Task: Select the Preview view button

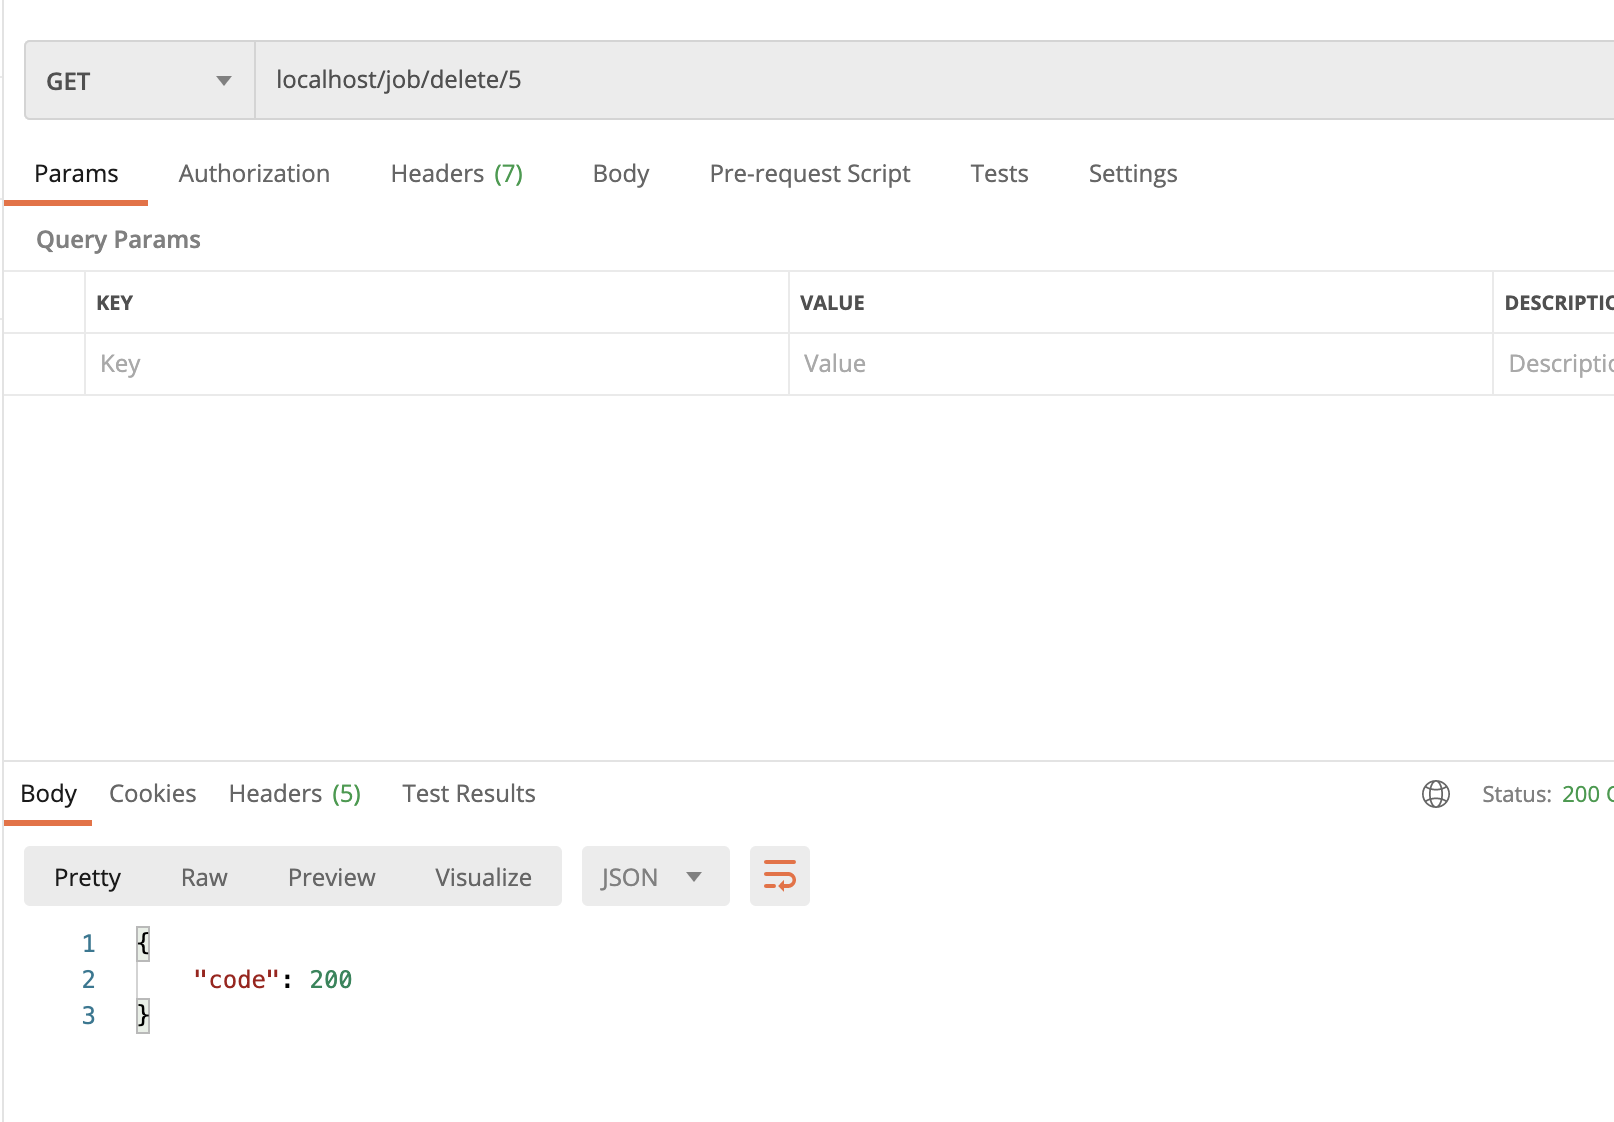Action: pyautogui.click(x=332, y=877)
